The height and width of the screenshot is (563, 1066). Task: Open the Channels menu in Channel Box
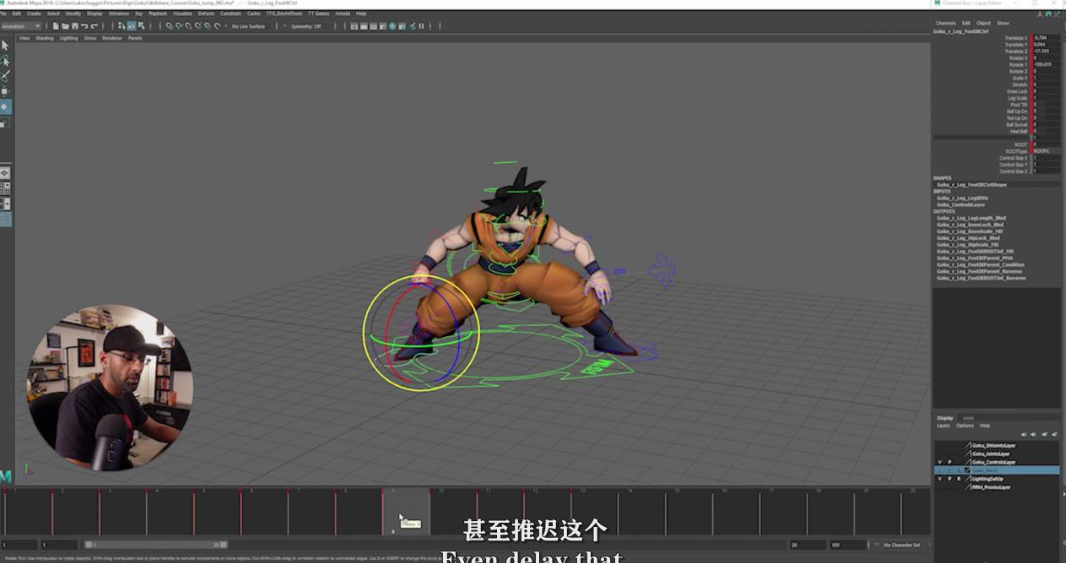(x=946, y=23)
